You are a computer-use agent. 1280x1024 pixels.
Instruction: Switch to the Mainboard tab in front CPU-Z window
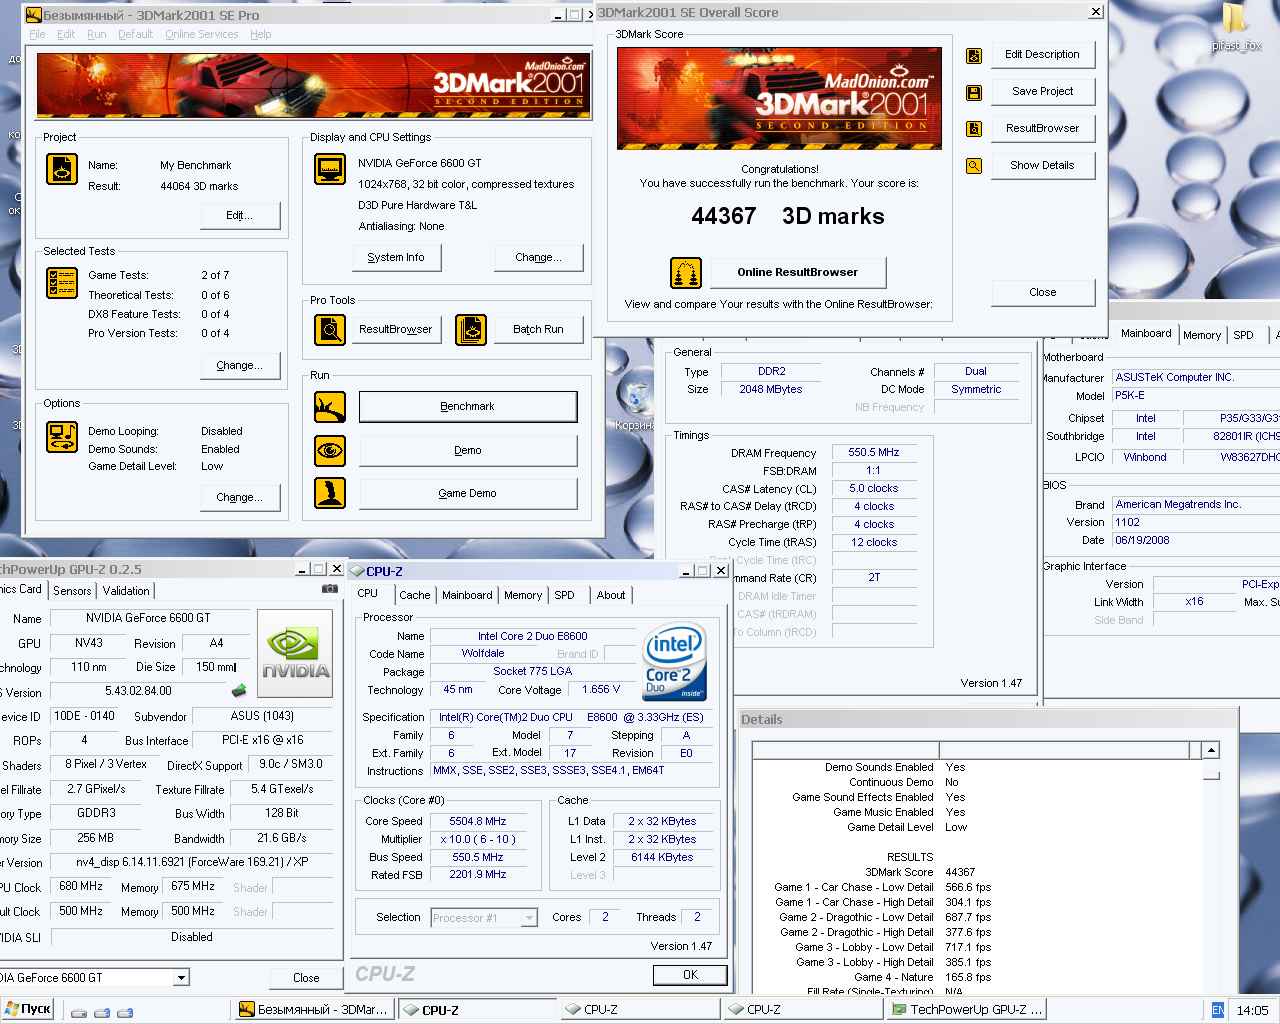467,595
